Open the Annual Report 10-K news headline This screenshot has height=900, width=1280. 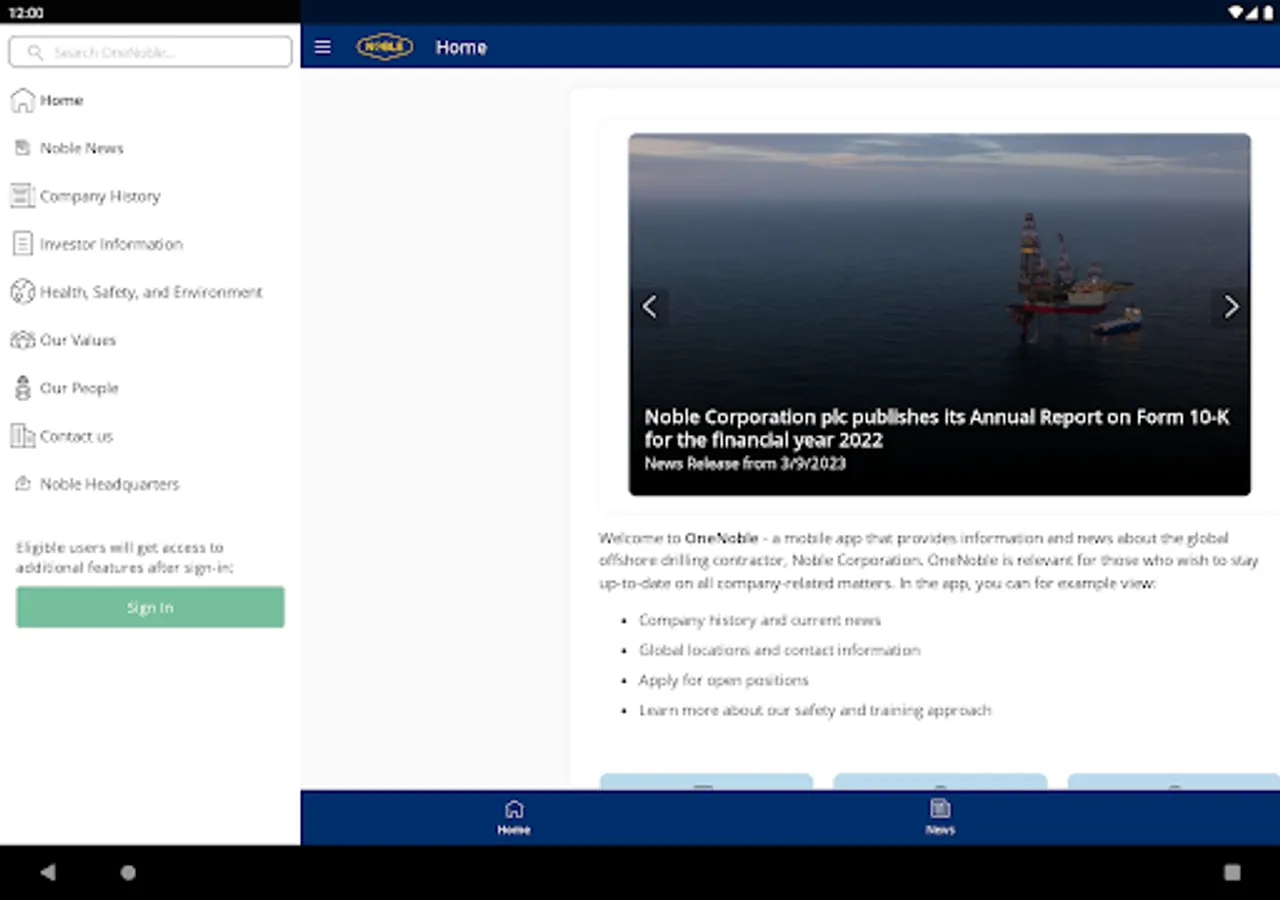[x=937, y=428]
